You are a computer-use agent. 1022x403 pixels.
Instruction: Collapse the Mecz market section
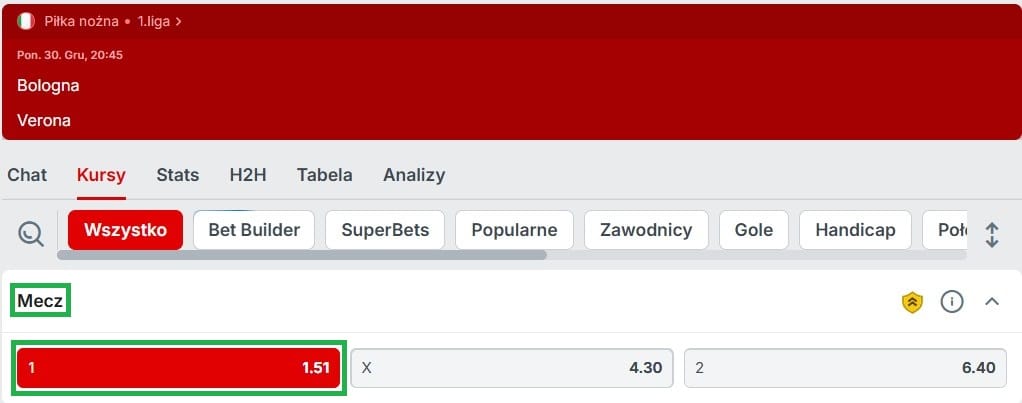[x=992, y=301]
